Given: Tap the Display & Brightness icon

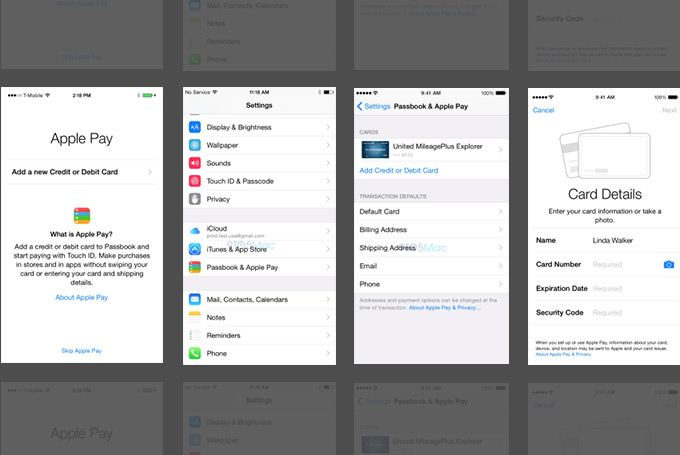Looking at the screenshot, I should [x=195, y=127].
